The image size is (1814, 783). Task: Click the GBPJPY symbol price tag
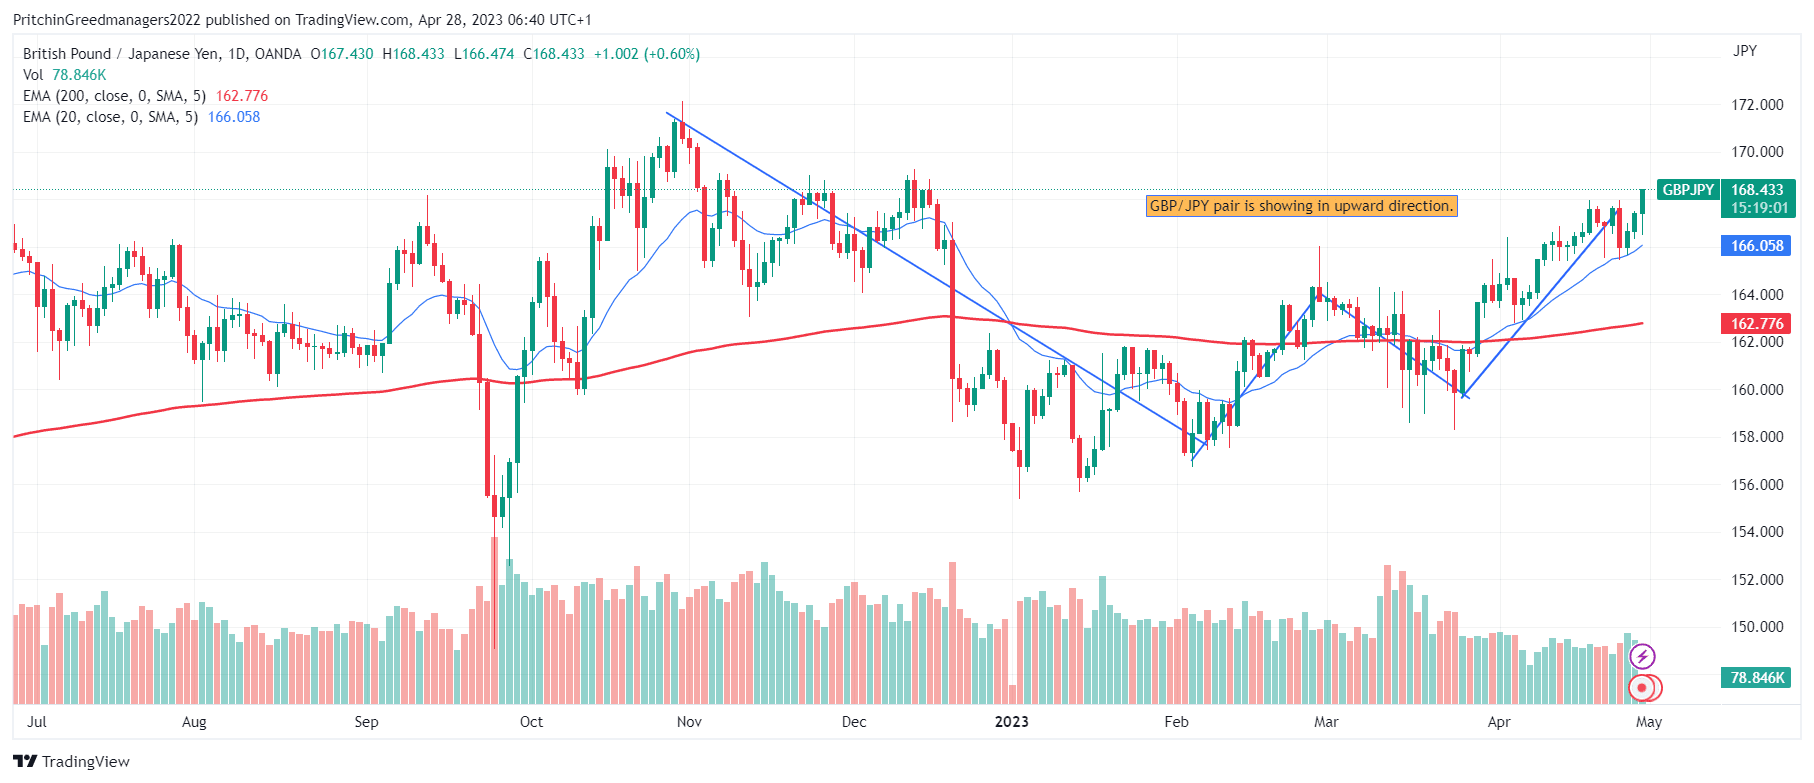1688,190
